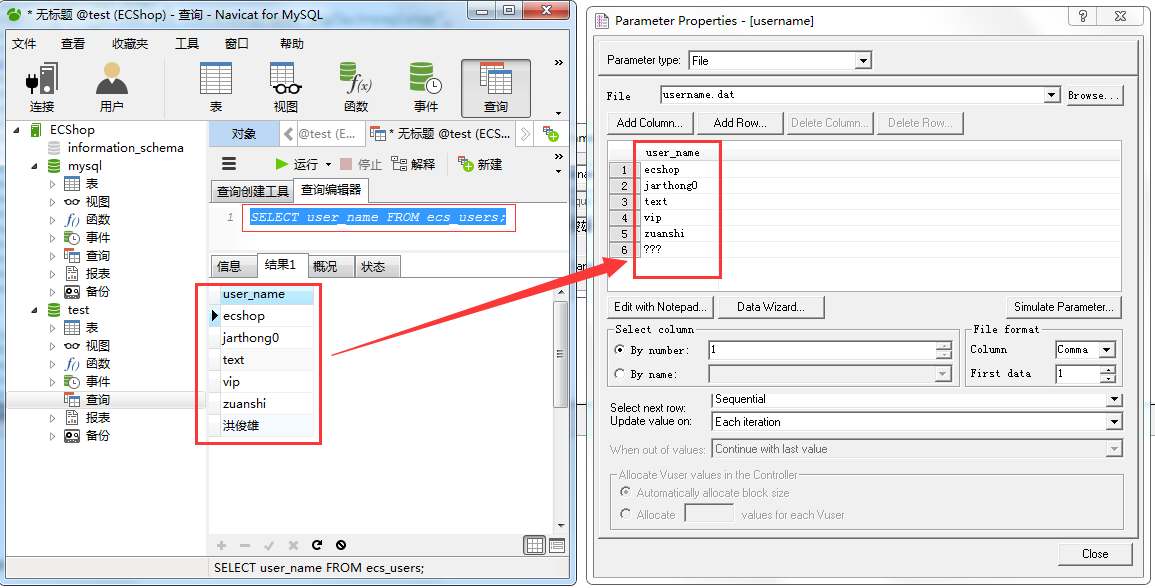The height and width of the screenshot is (588, 1155).
Task: Open the 函数 functions toolbar icon
Action: [x=356, y=88]
